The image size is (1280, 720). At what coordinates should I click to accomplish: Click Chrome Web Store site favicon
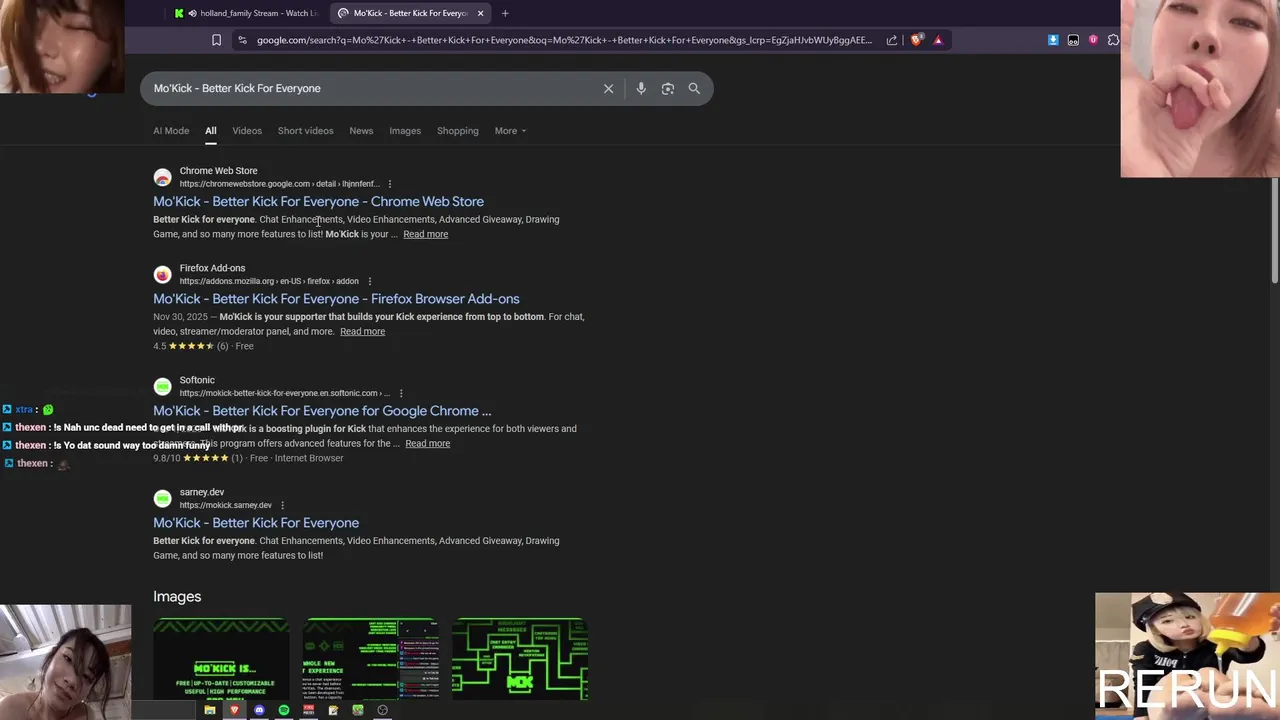[x=162, y=177]
